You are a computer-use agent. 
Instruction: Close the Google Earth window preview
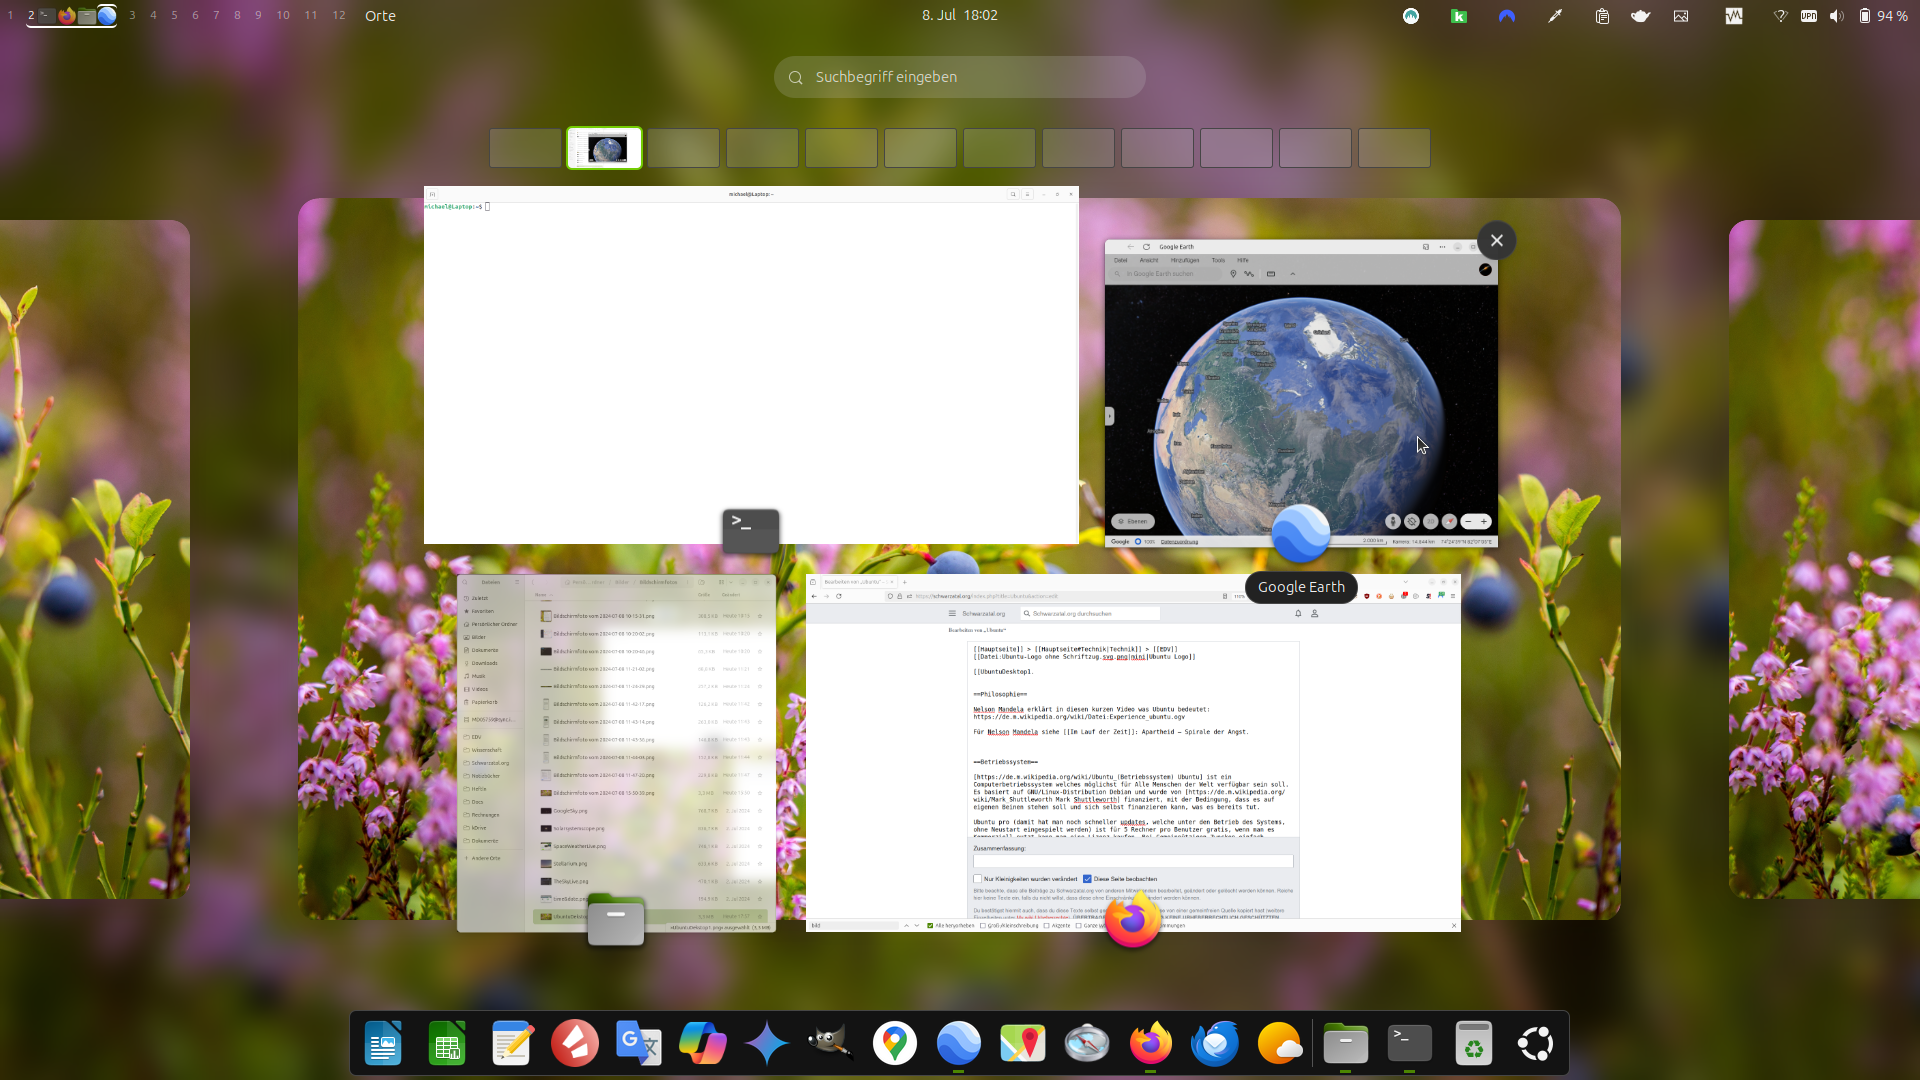[x=1496, y=240]
